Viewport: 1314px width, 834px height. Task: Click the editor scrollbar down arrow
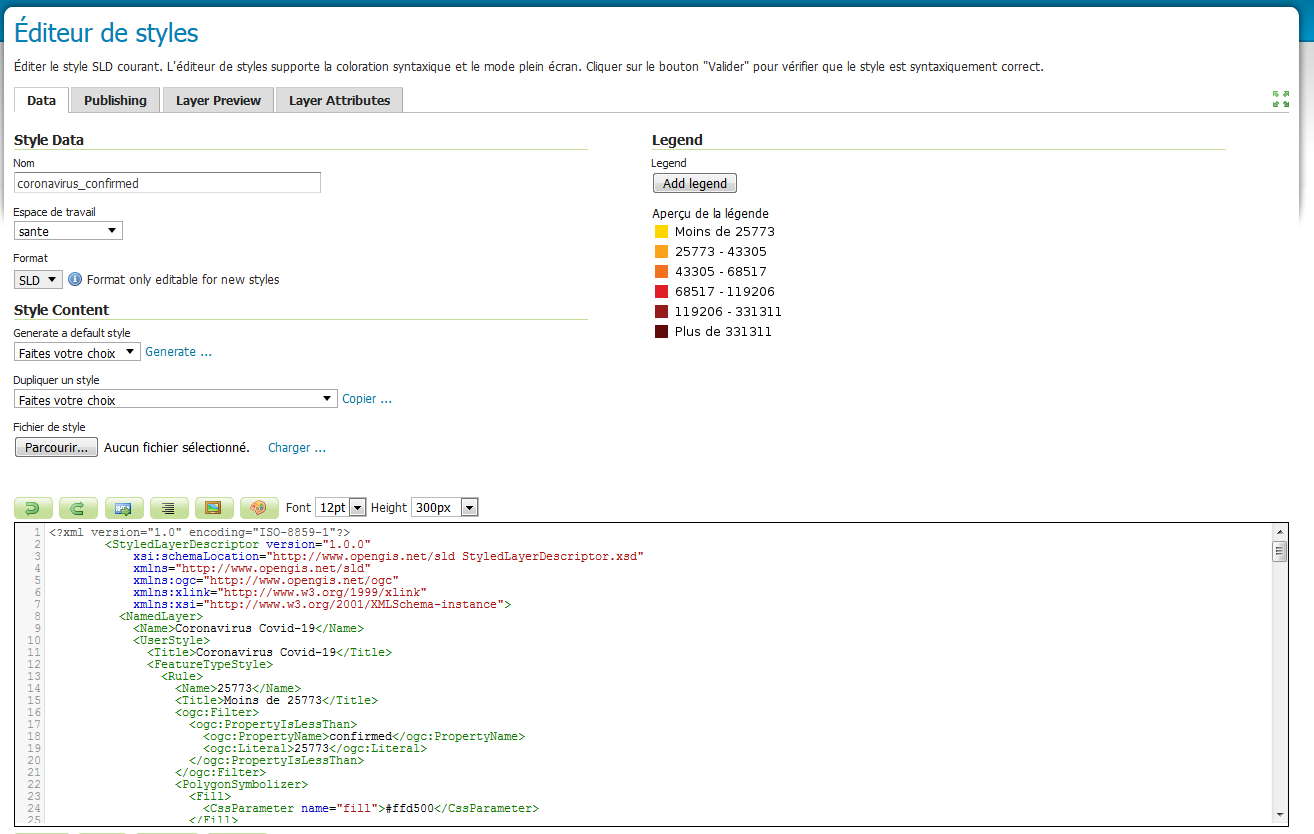pyautogui.click(x=1279, y=815)
